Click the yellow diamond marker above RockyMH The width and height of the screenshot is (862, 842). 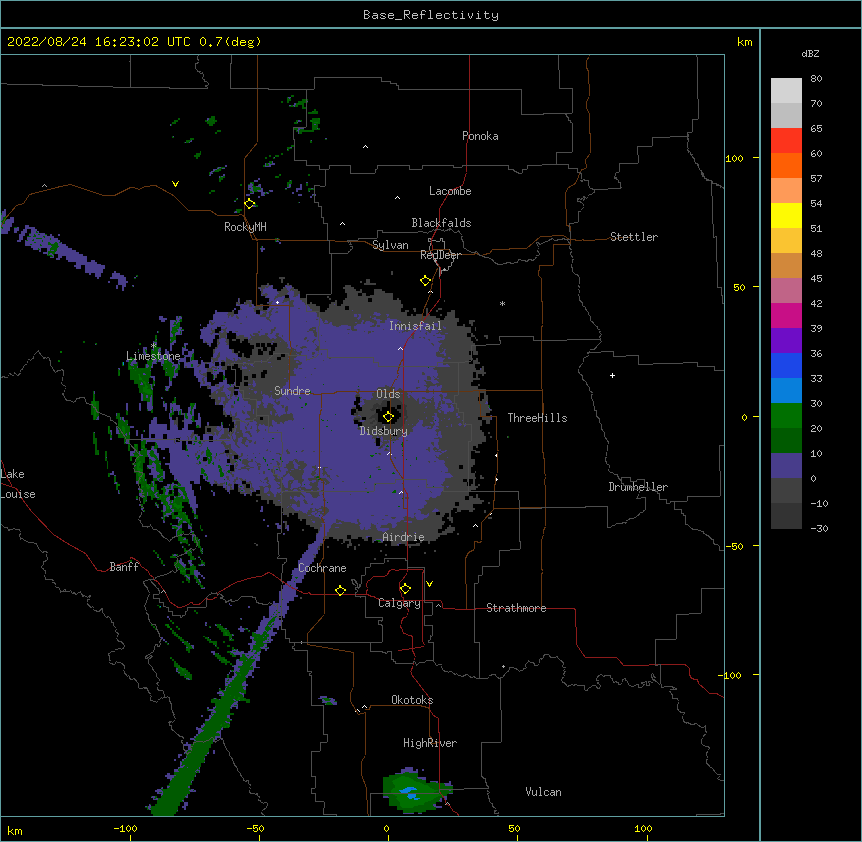click(250, 204)
